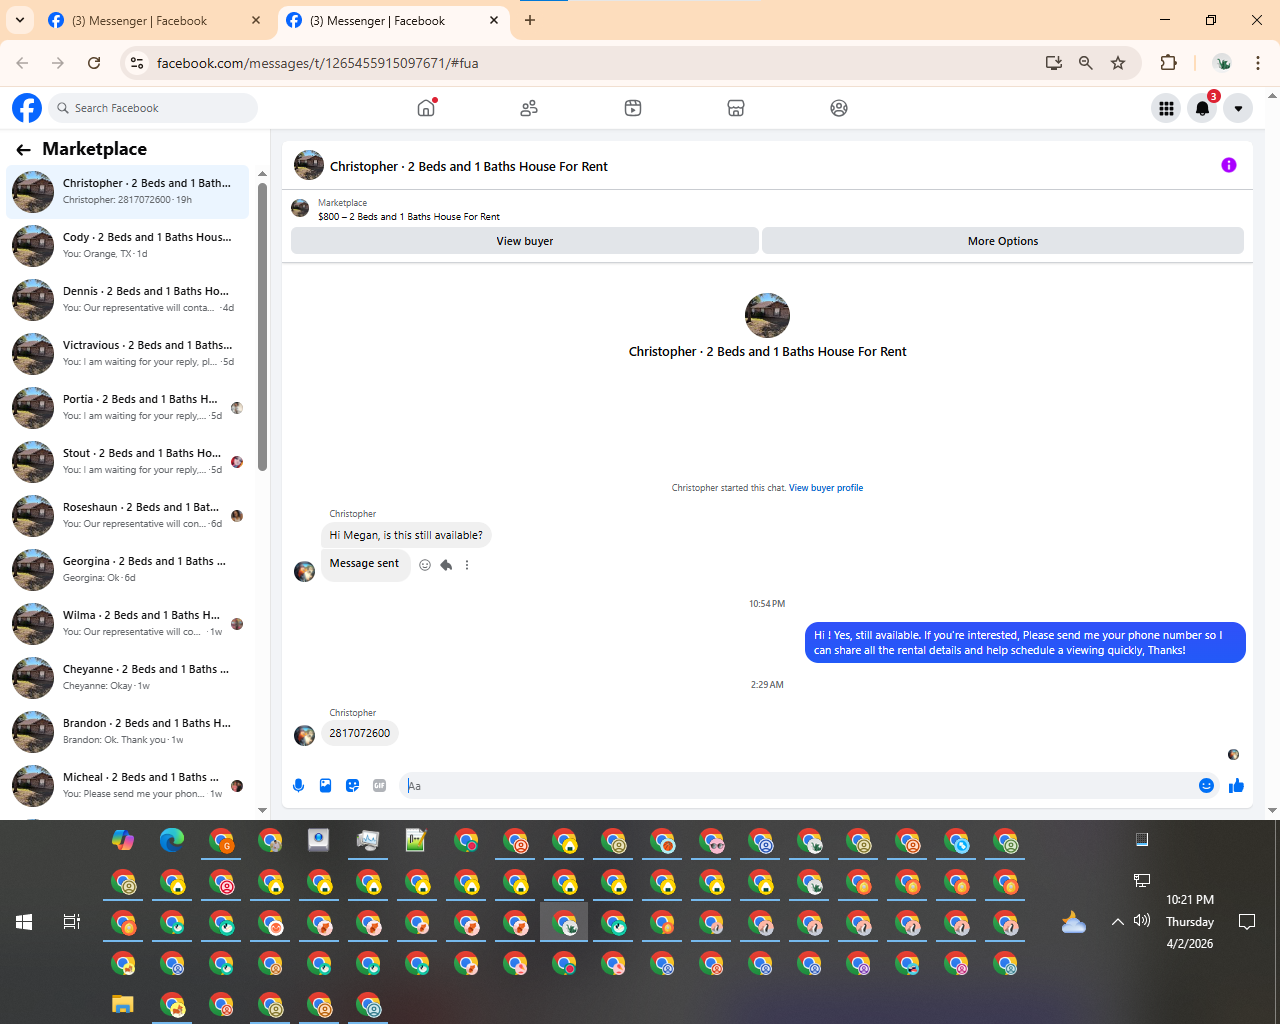Open Brandon's conversation in the list

128,732
